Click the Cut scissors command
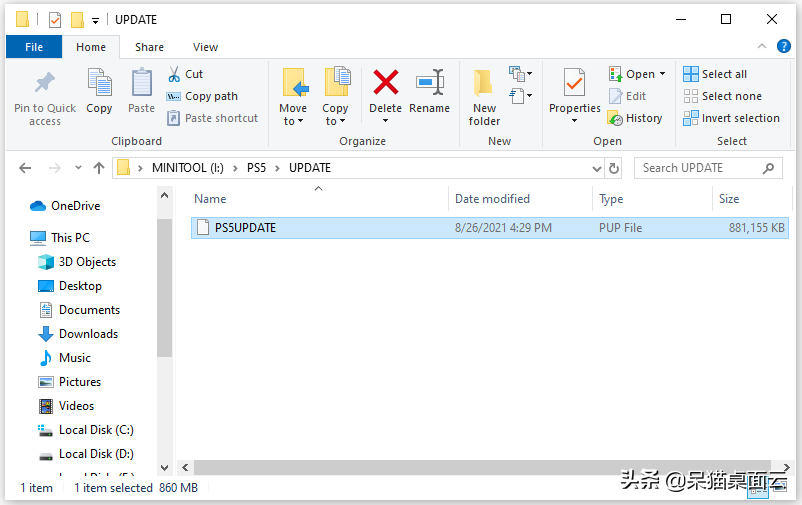This screenshot has width=802, height=505. [x=185, y=74]
